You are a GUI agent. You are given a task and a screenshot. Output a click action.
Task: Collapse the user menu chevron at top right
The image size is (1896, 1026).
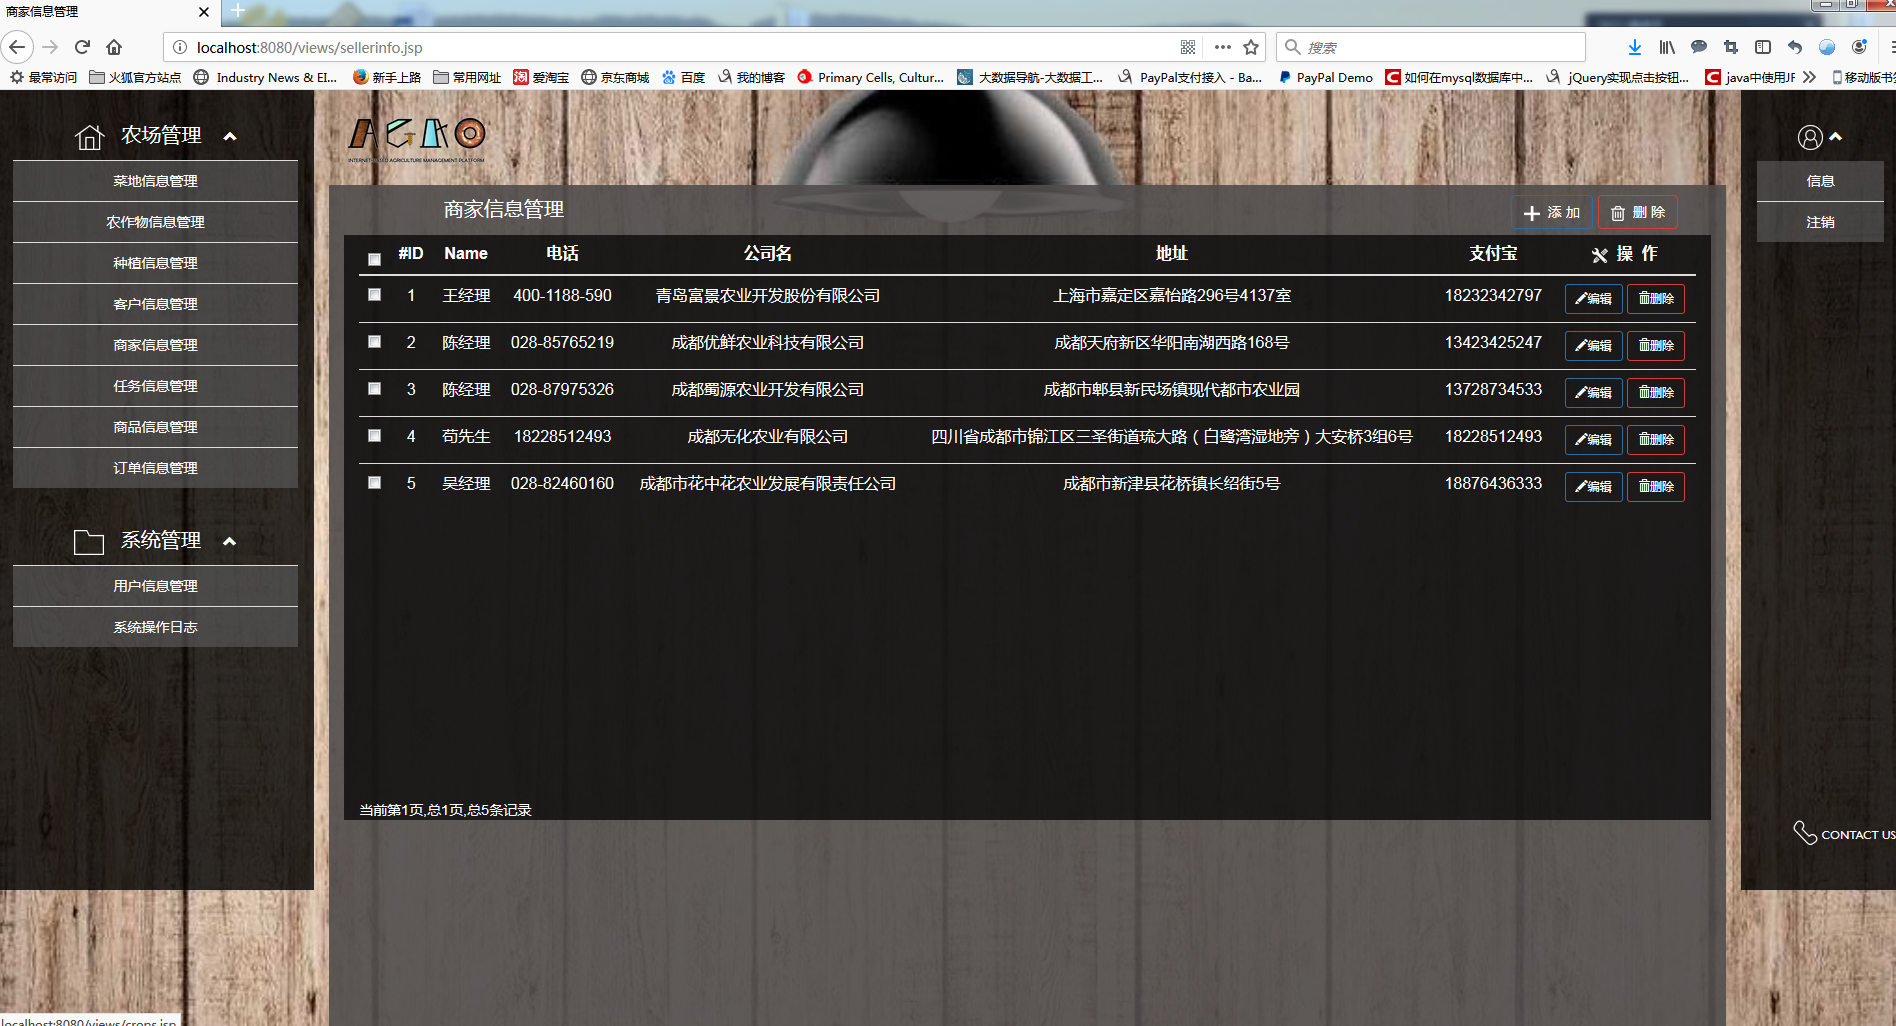coord(1836,137)
